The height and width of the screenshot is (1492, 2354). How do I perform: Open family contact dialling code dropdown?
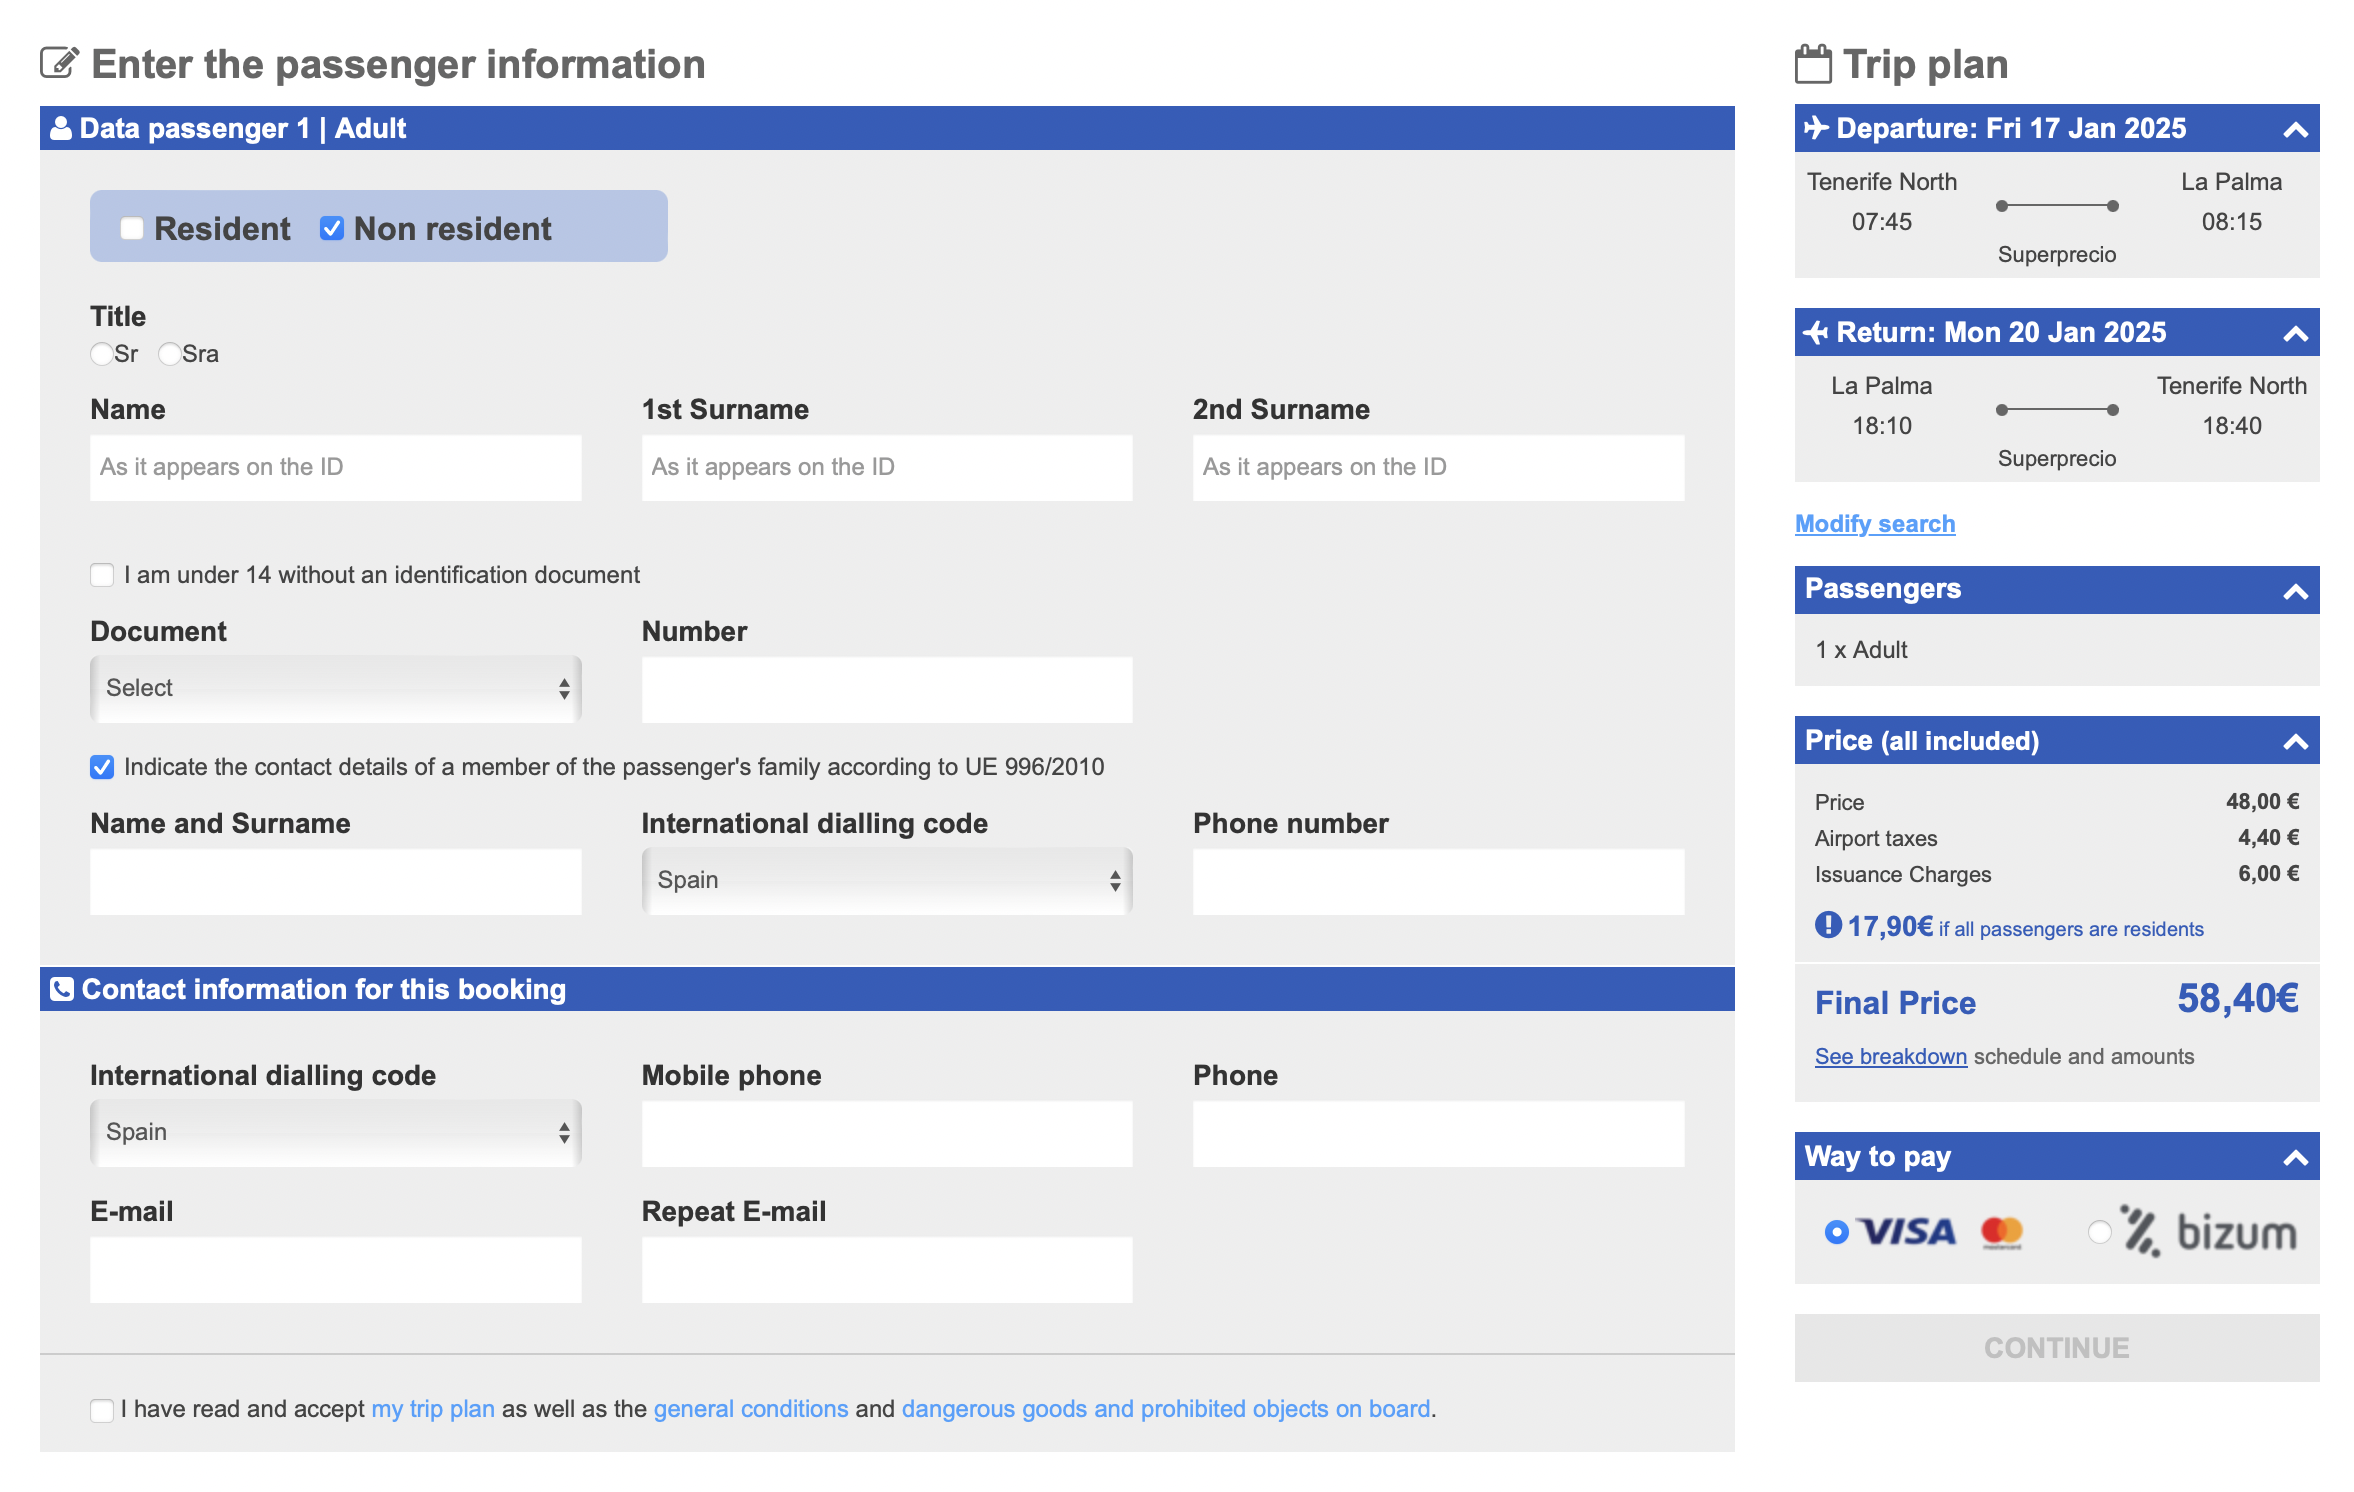point(887,880)
